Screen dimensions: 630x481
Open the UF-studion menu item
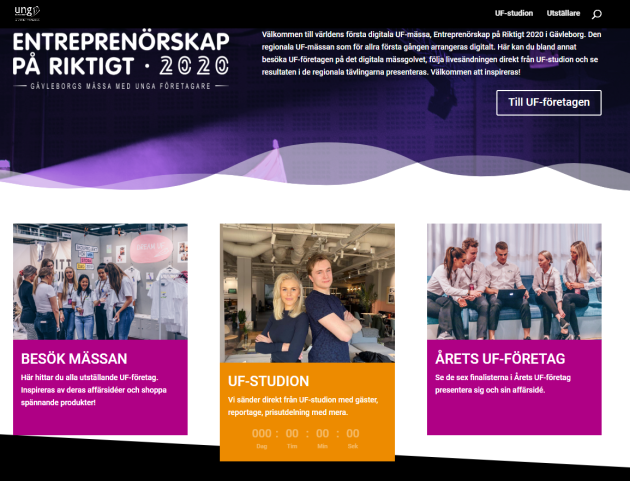tap(514, 13)
